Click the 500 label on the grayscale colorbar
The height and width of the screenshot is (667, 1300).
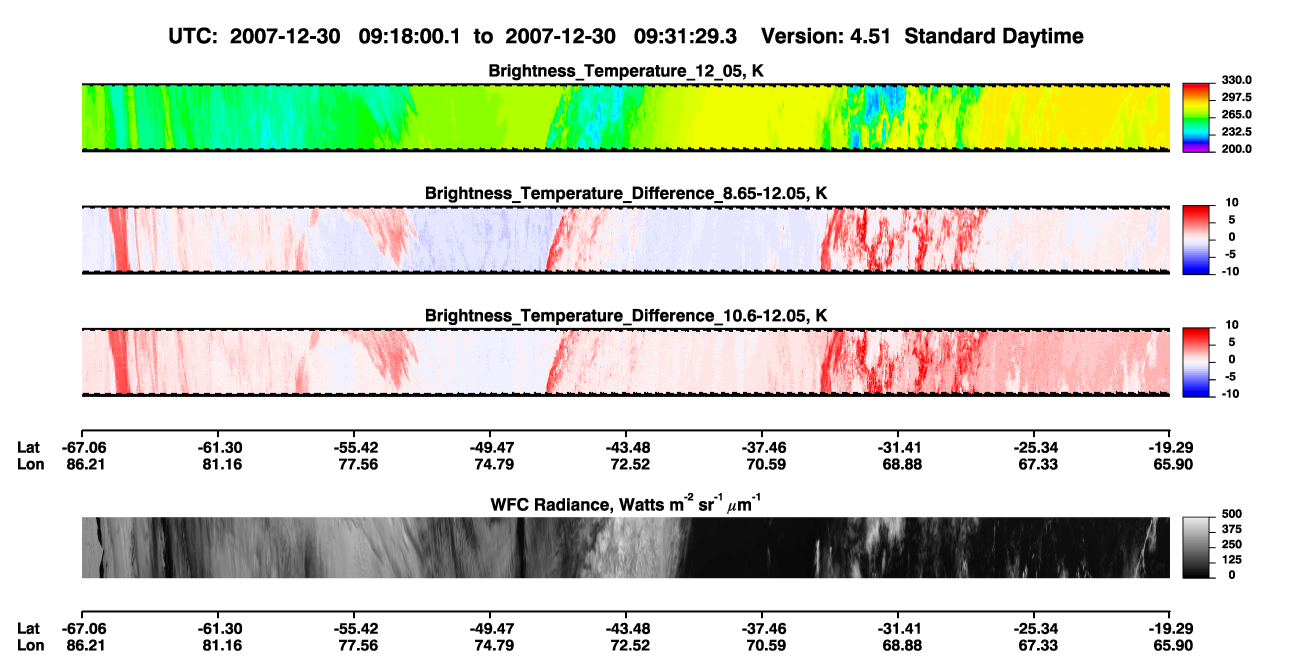tap(1233, 514)
